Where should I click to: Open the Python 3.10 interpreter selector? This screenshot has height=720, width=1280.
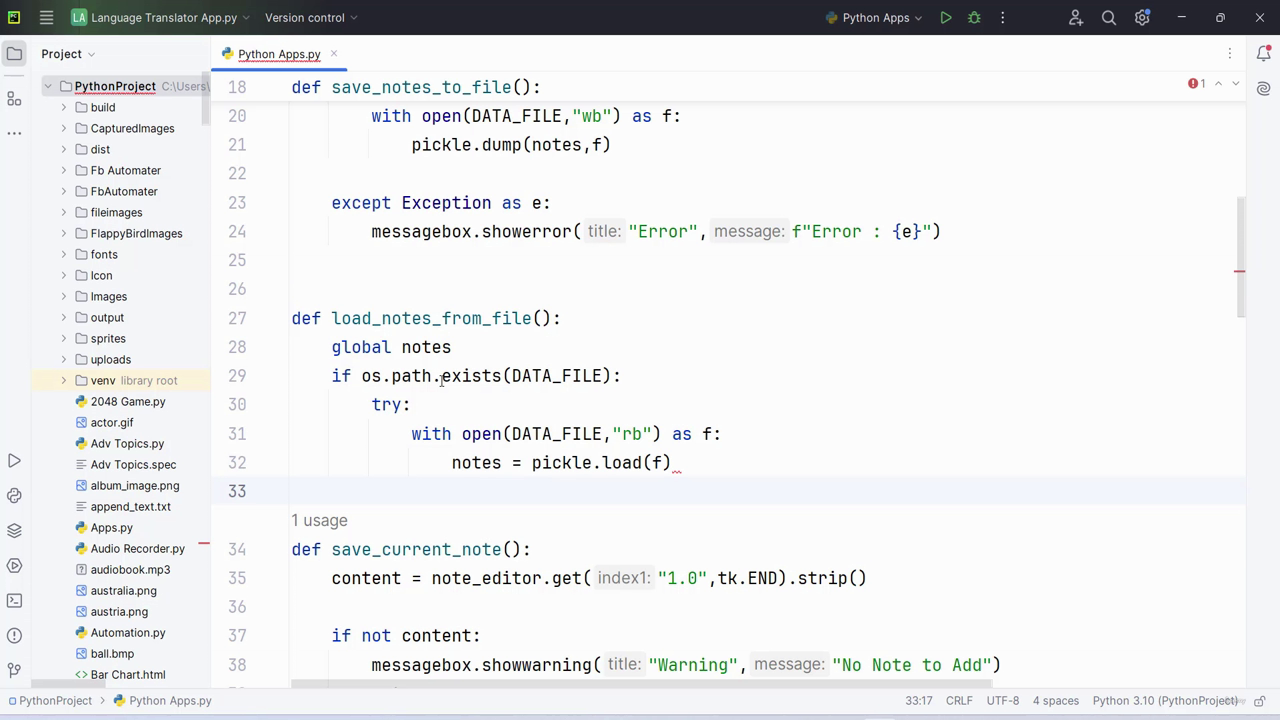pyautogui.click(x=1165, y=701)
